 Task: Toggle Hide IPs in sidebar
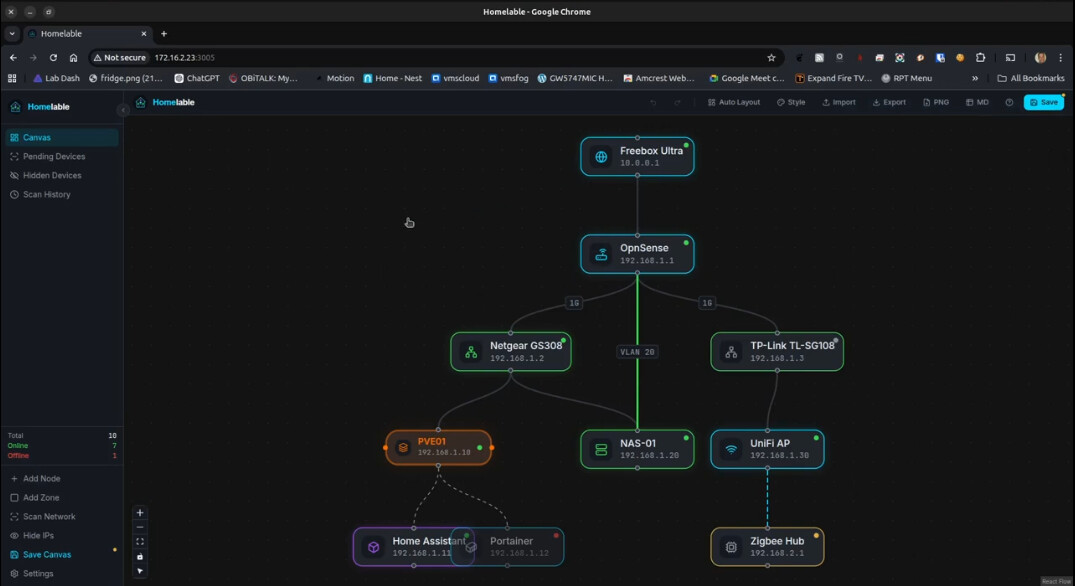38,536
